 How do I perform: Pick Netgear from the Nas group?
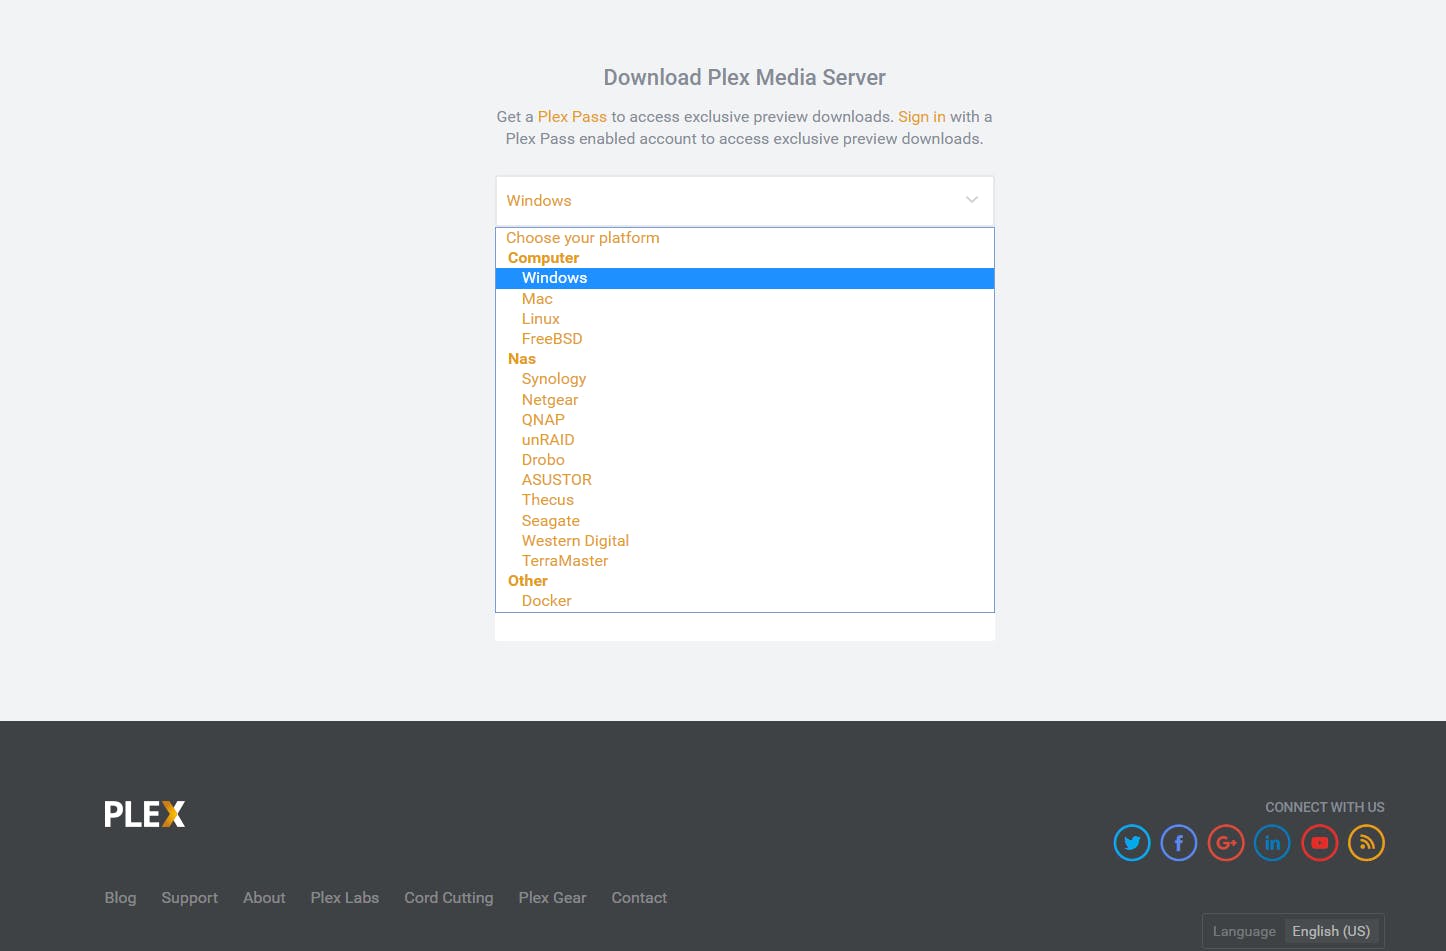pos(745,400)
